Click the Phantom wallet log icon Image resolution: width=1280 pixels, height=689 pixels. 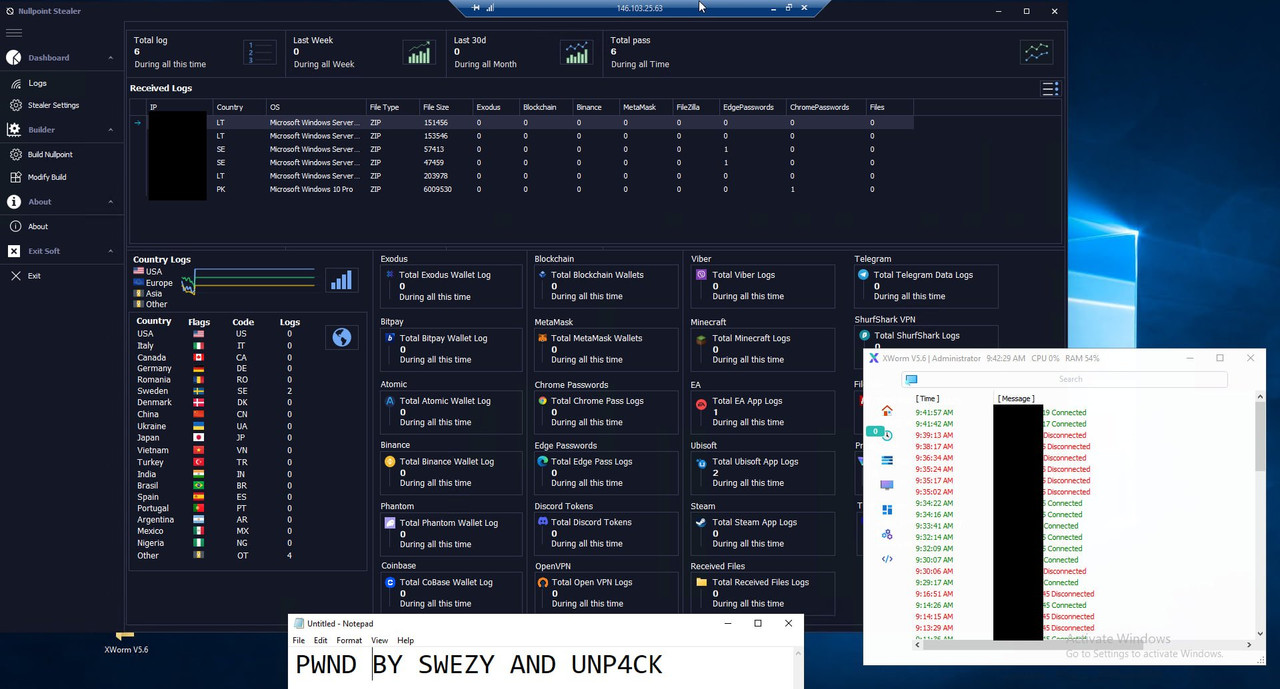(x=390, y=523)
